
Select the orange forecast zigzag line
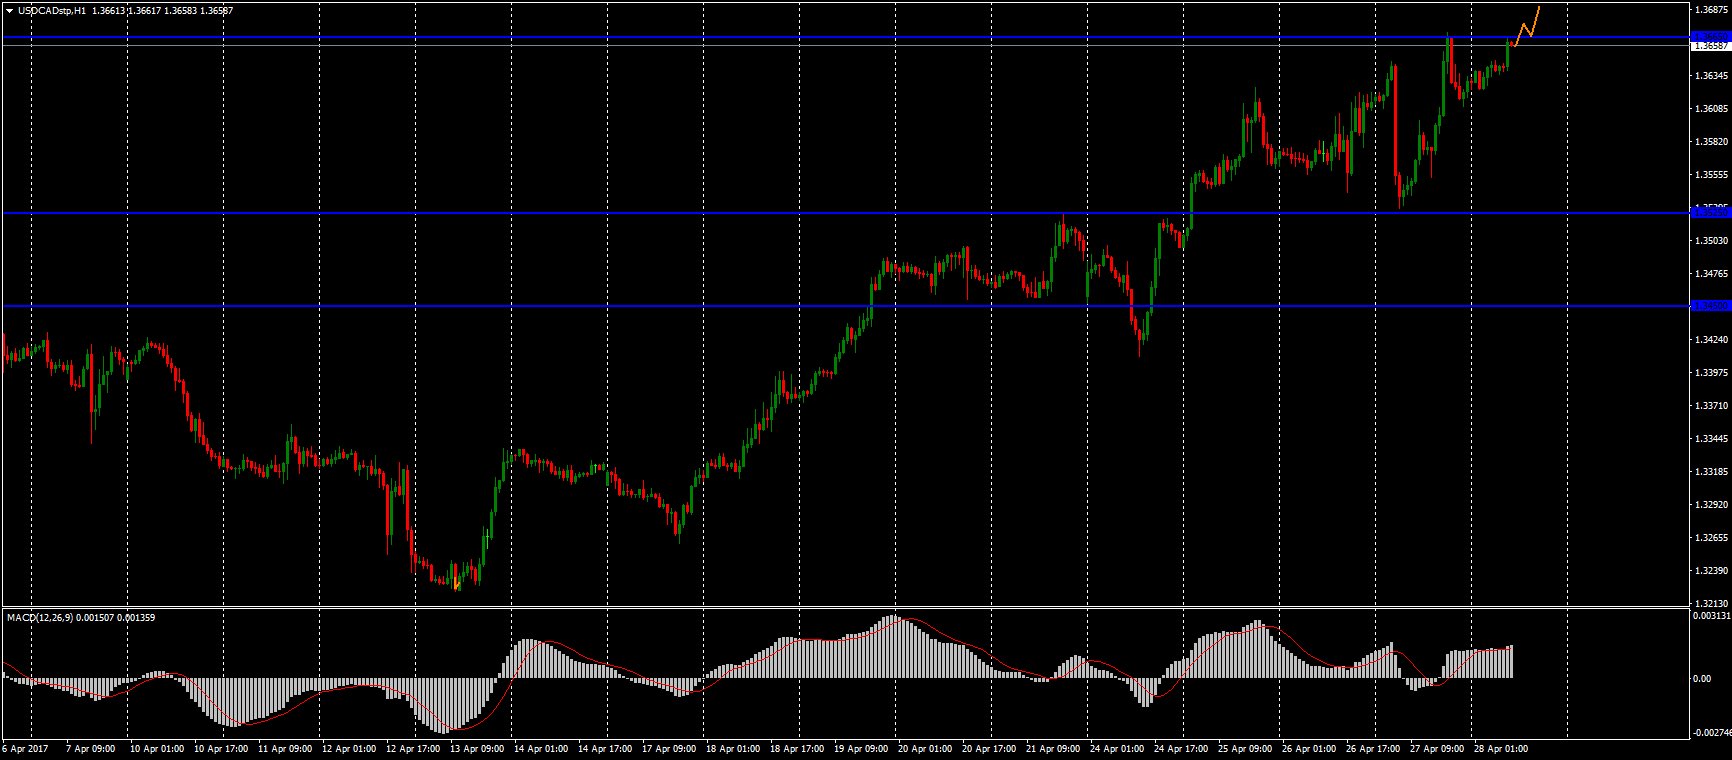(x=1526, y=28)
